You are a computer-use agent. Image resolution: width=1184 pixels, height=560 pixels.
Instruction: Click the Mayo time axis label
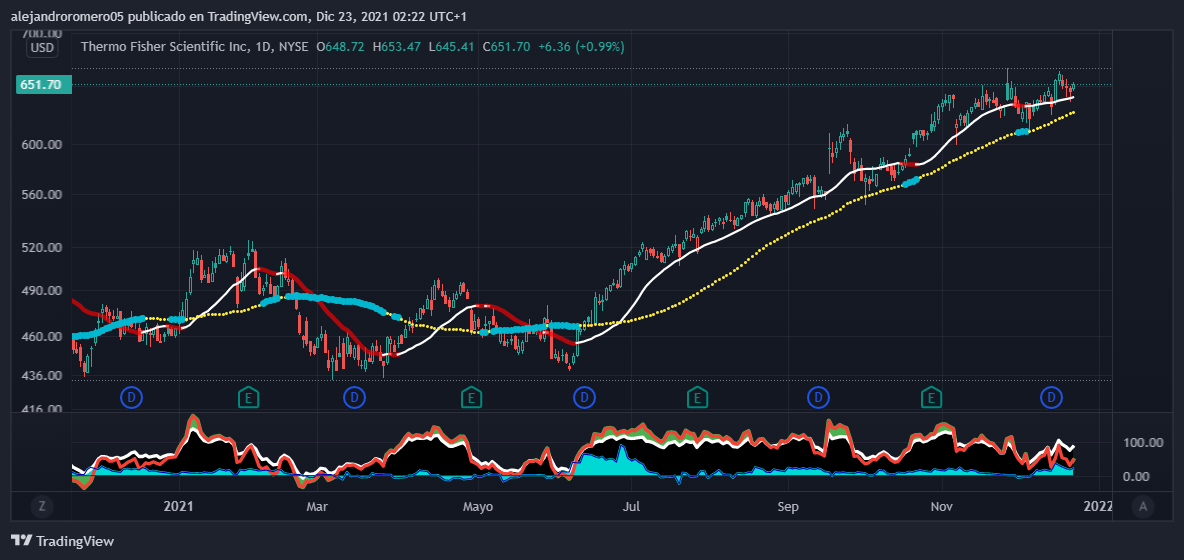(x=479, y=506)
